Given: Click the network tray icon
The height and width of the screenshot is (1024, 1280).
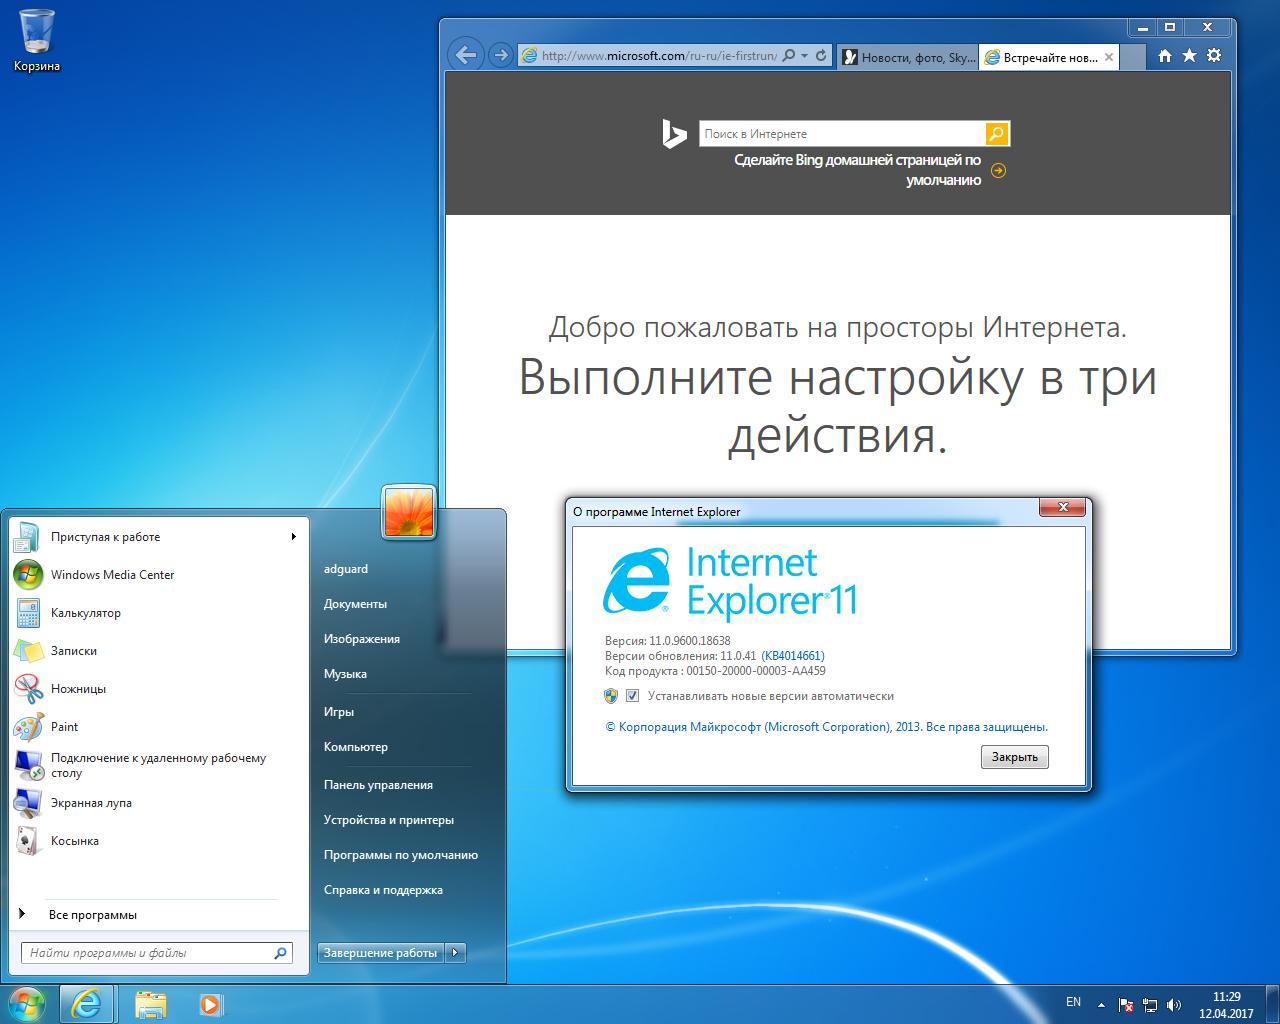Looking at the screenshot, I should coord(1150,1005).
